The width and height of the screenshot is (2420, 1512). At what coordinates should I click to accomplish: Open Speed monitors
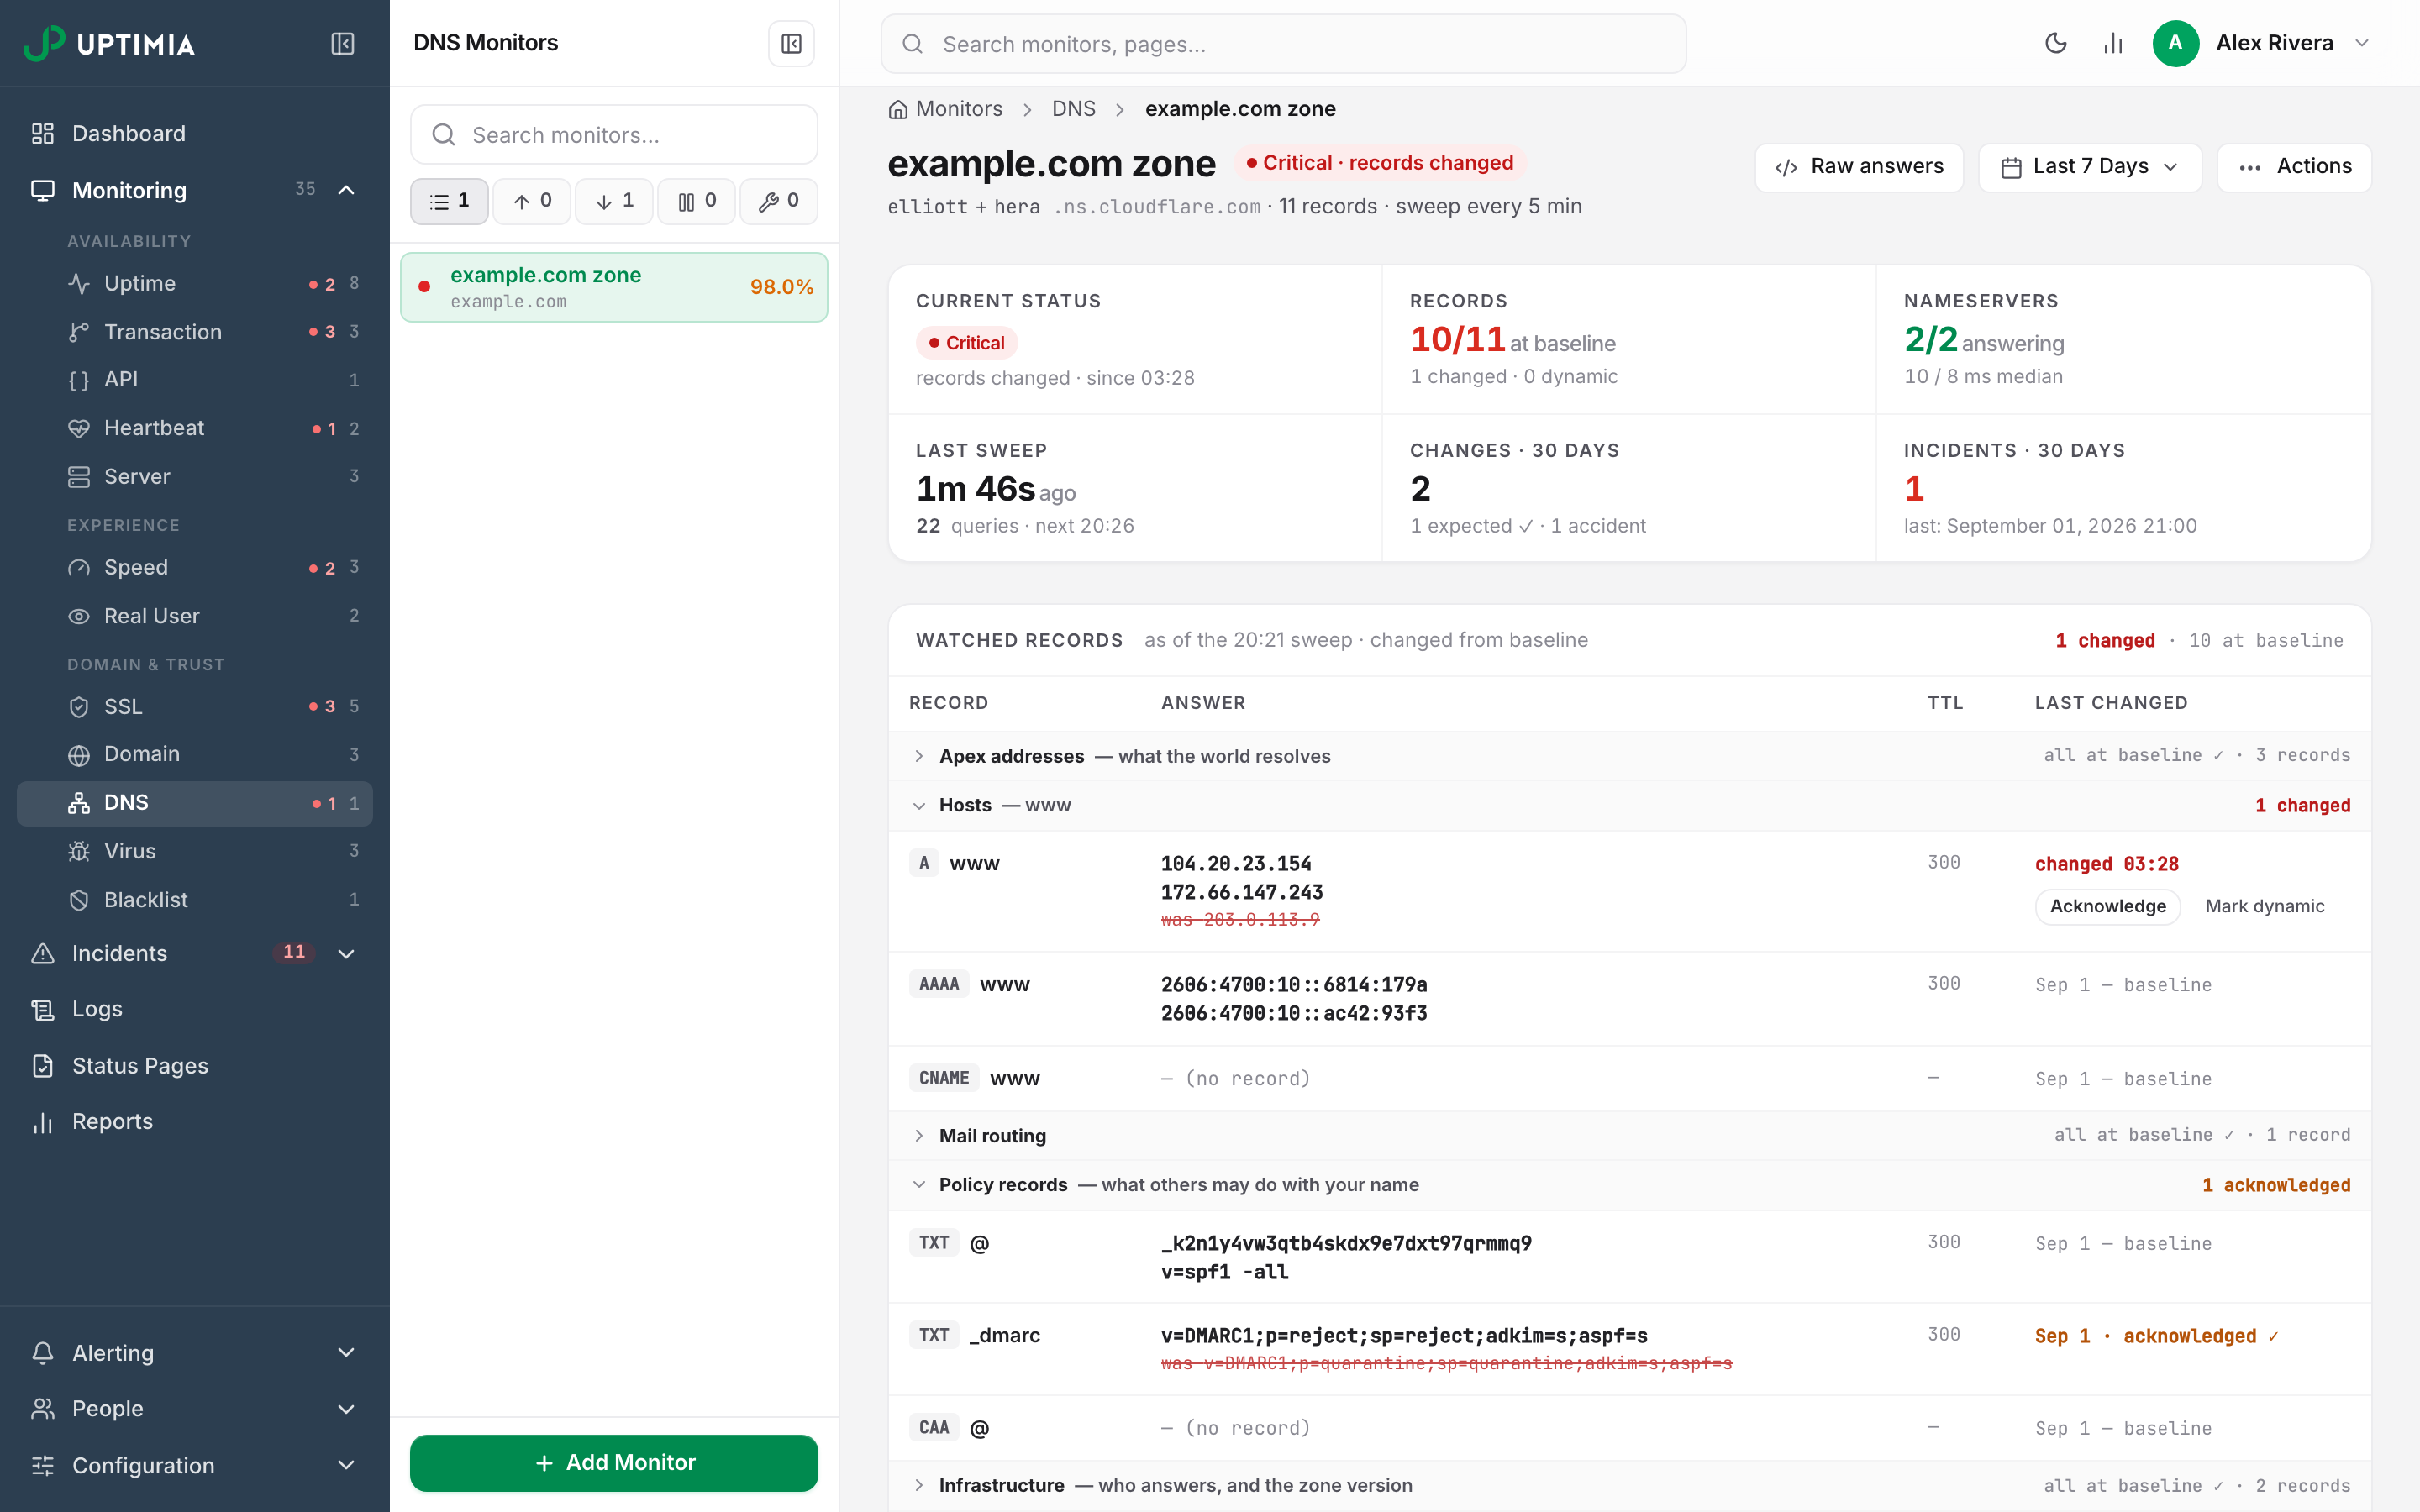click(x=195, y=568)
